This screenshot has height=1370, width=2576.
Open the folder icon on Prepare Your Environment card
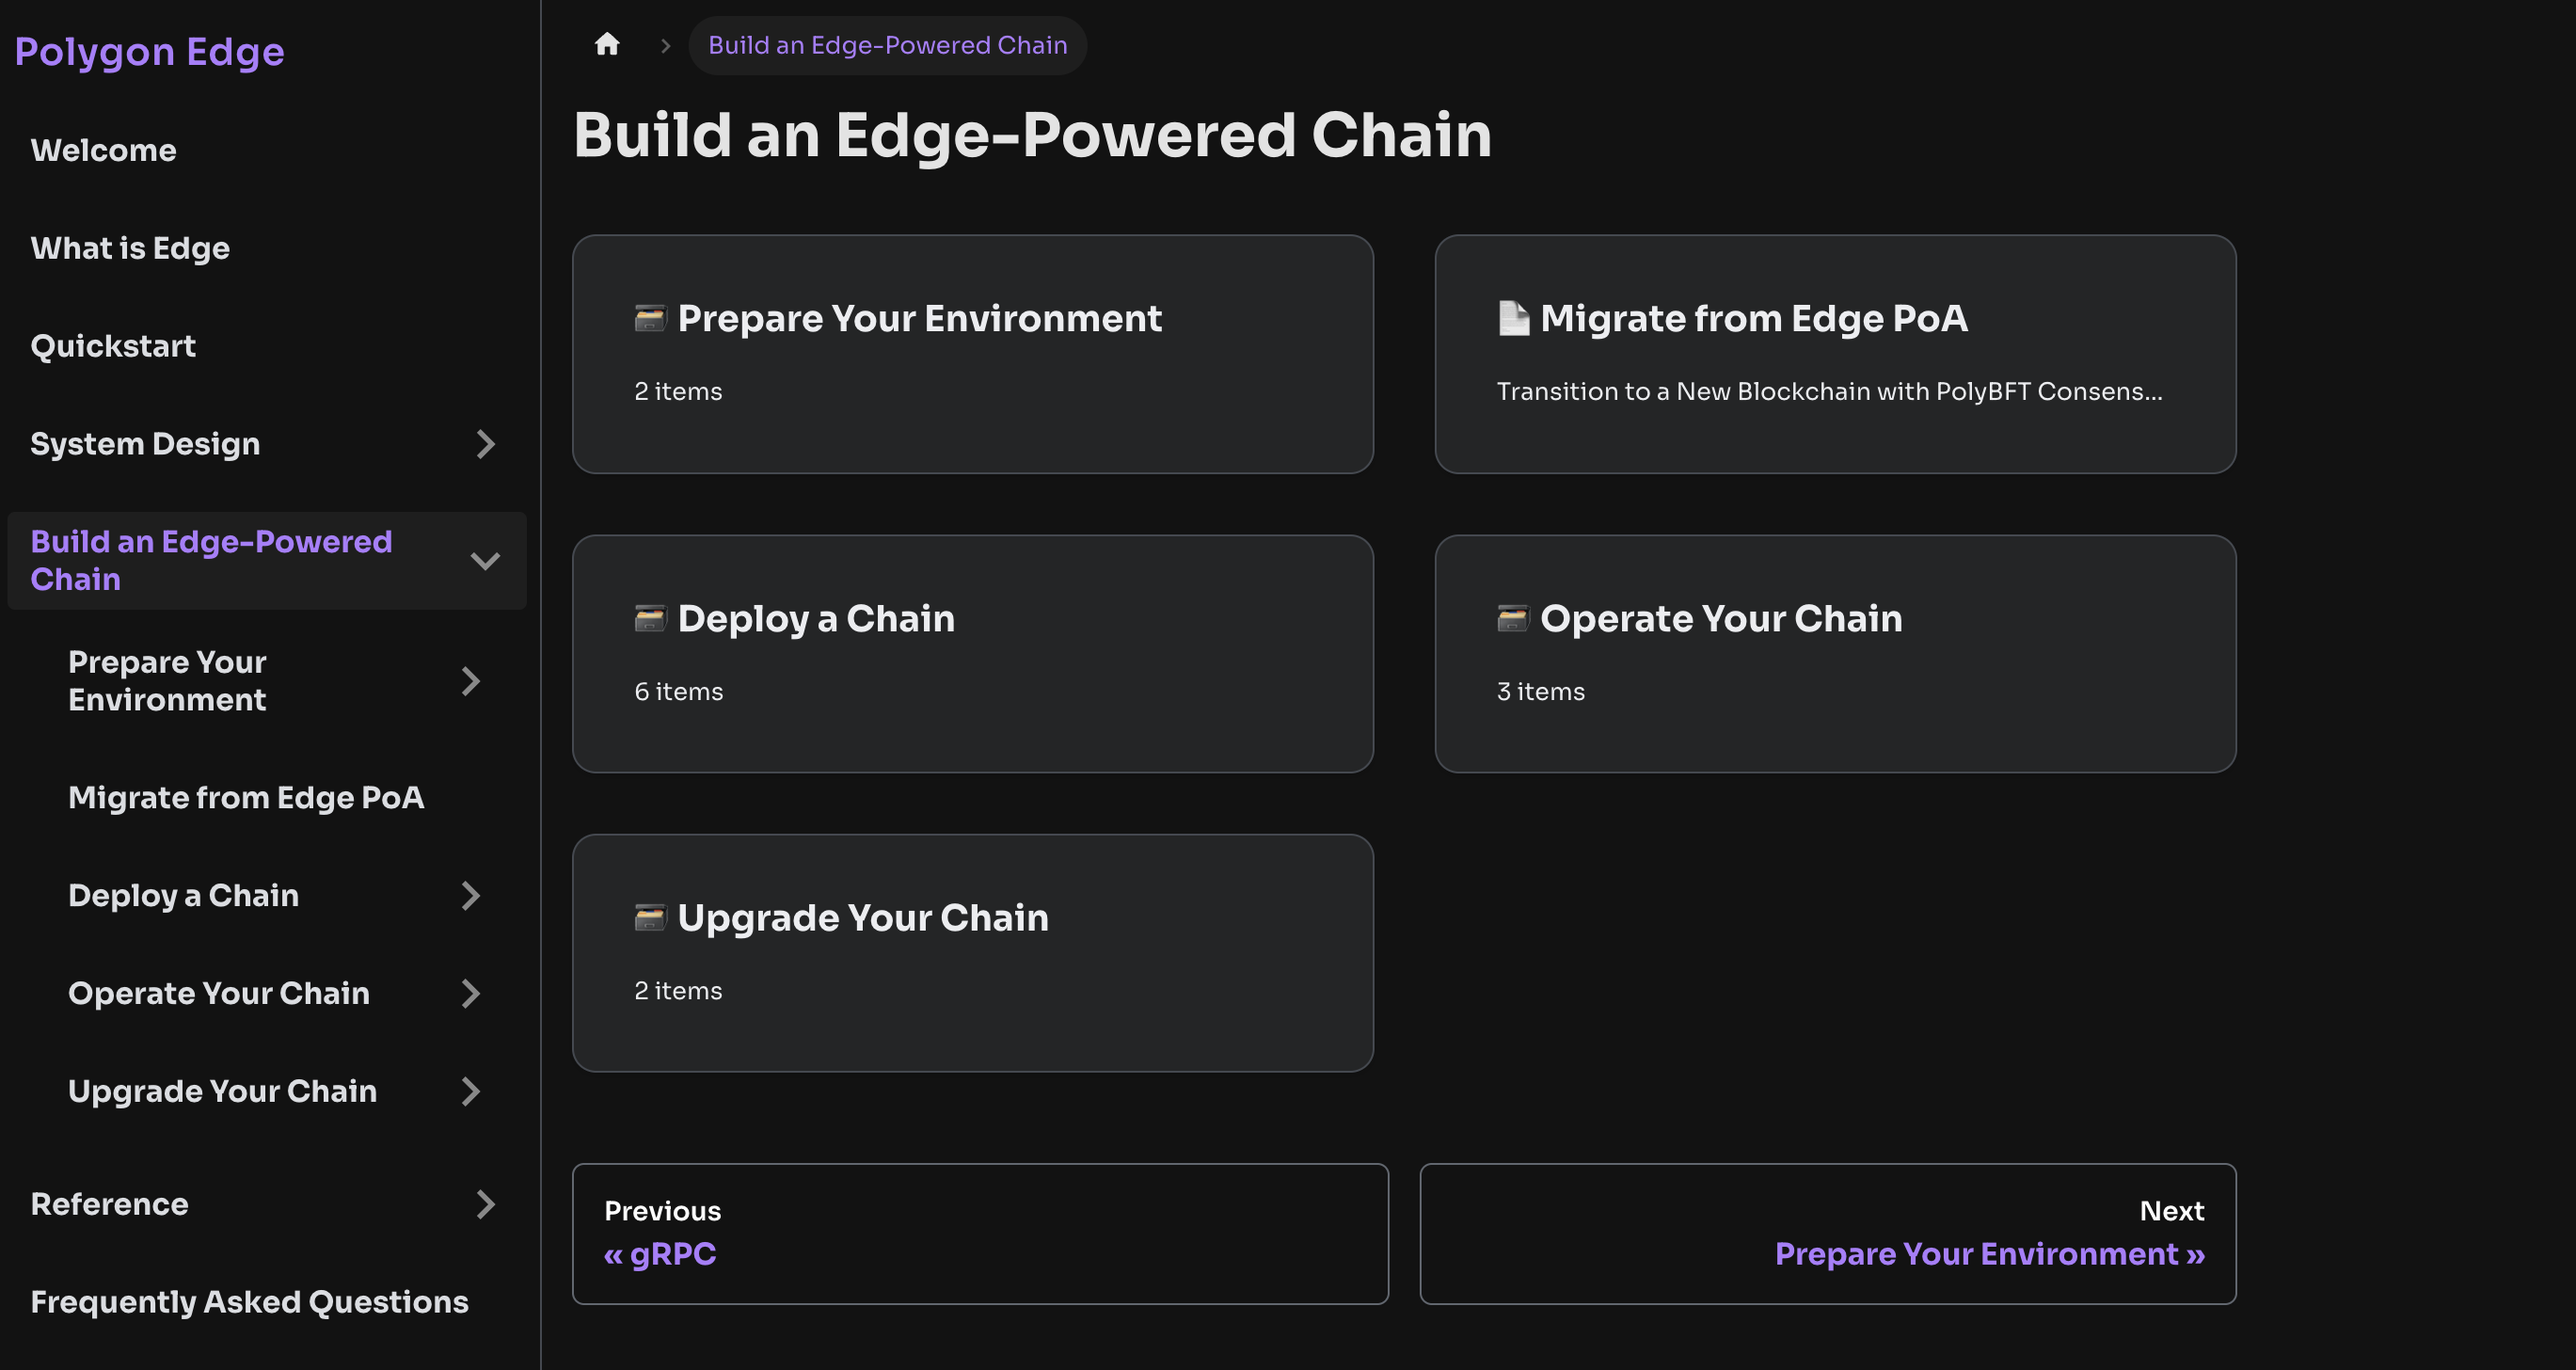coord(649,318)
